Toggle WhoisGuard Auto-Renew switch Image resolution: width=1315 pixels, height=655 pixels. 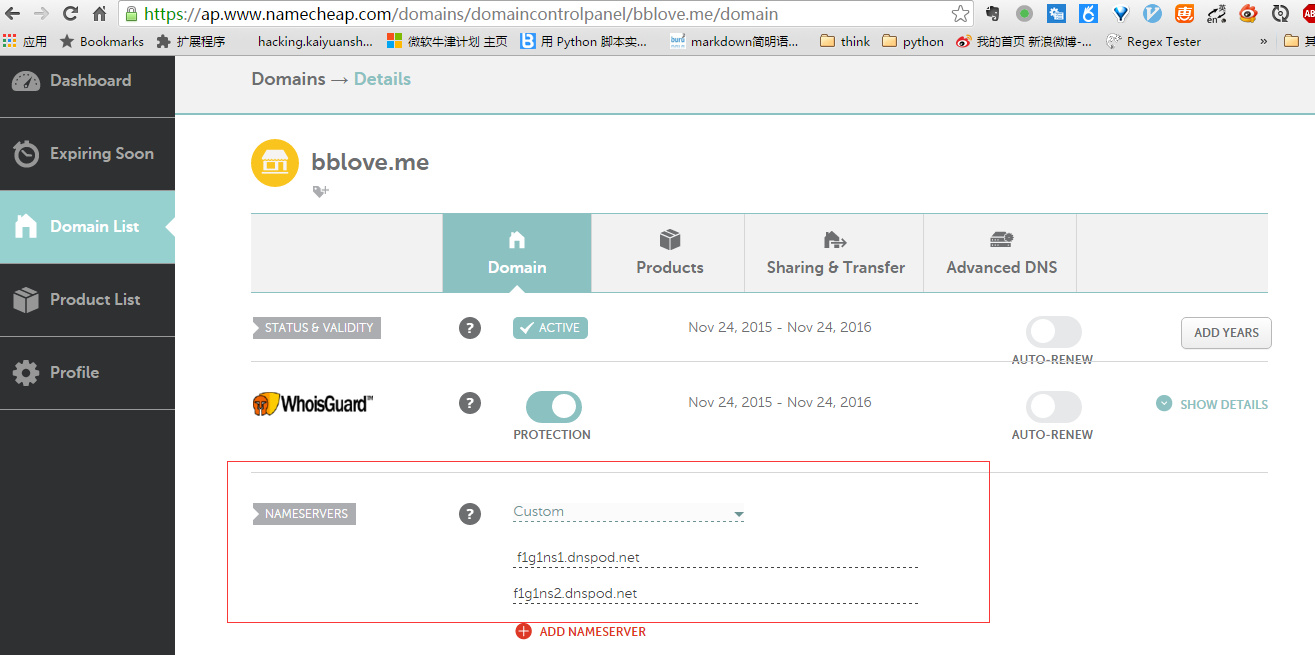coord(1053,407)
